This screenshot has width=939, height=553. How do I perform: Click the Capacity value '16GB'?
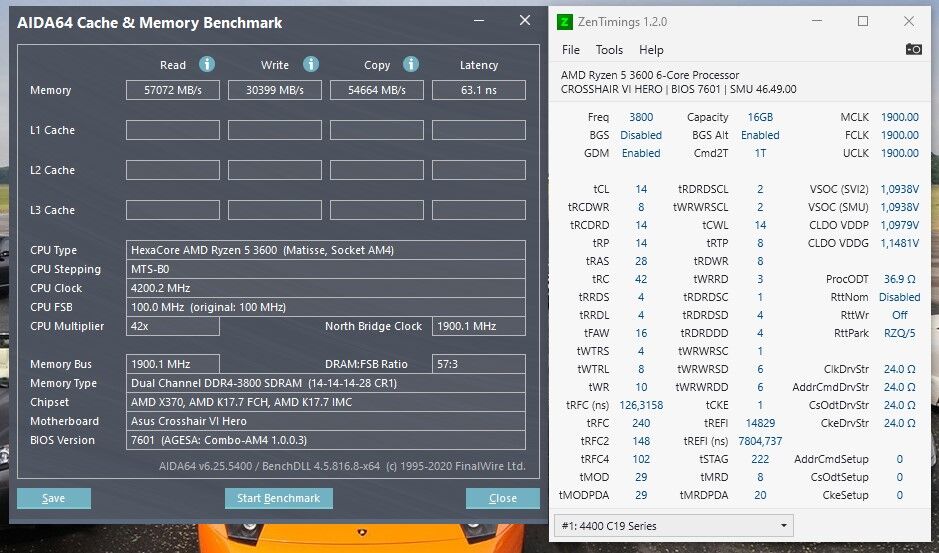[760, 117]
